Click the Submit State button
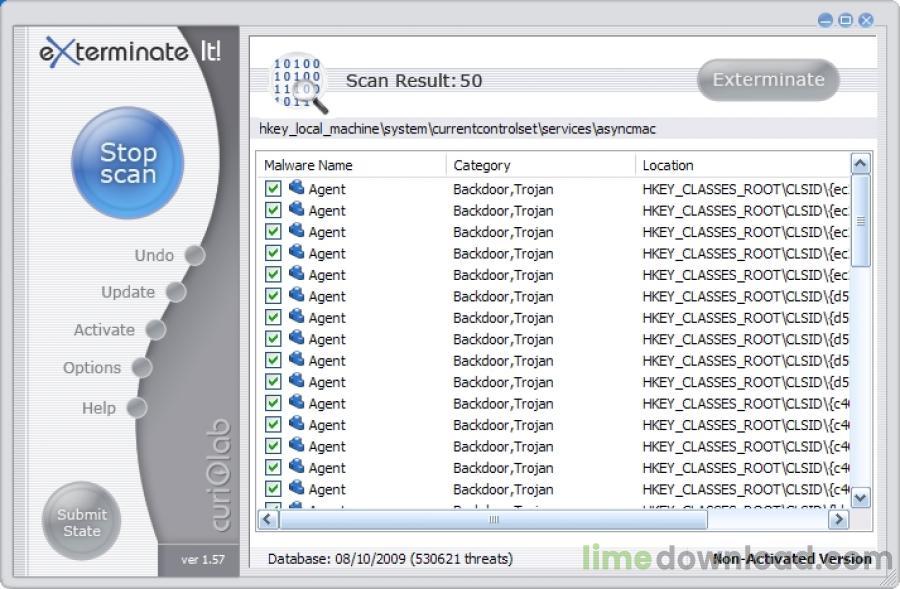Image resolution: width=900 pixels, height=589 pixels. tap(82, 522)
